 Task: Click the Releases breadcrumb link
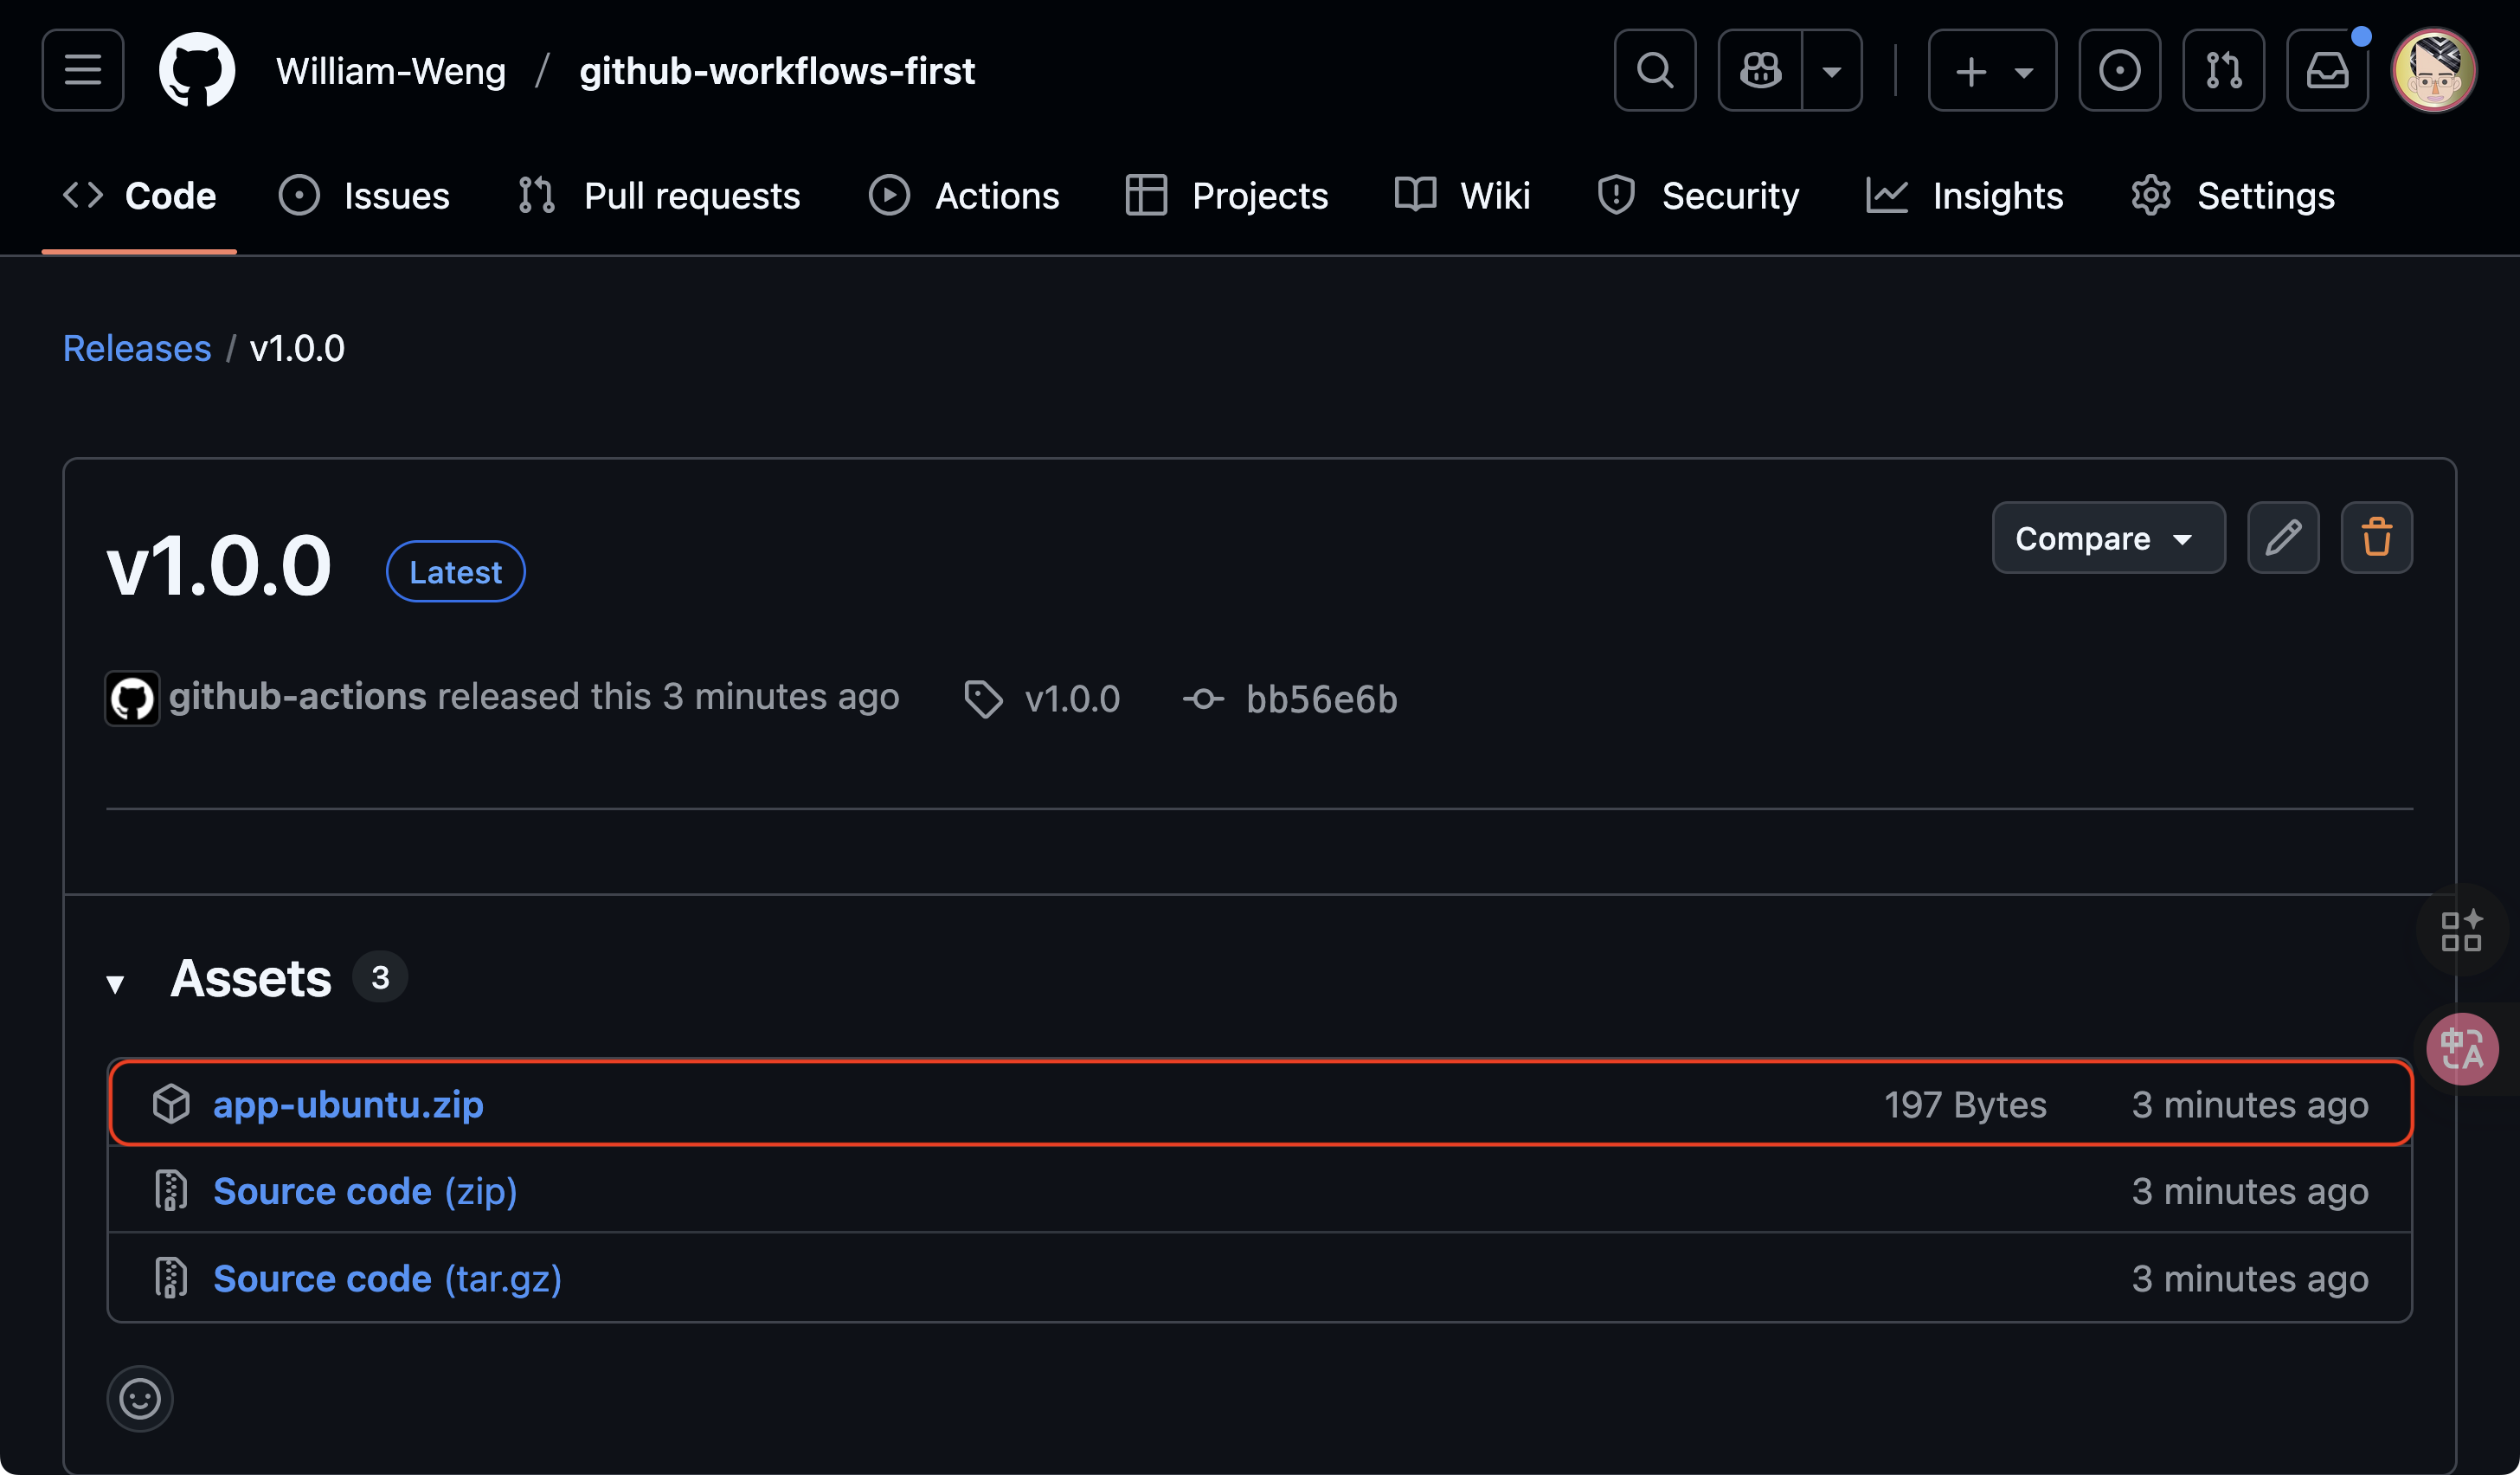(x=137, y=348)
